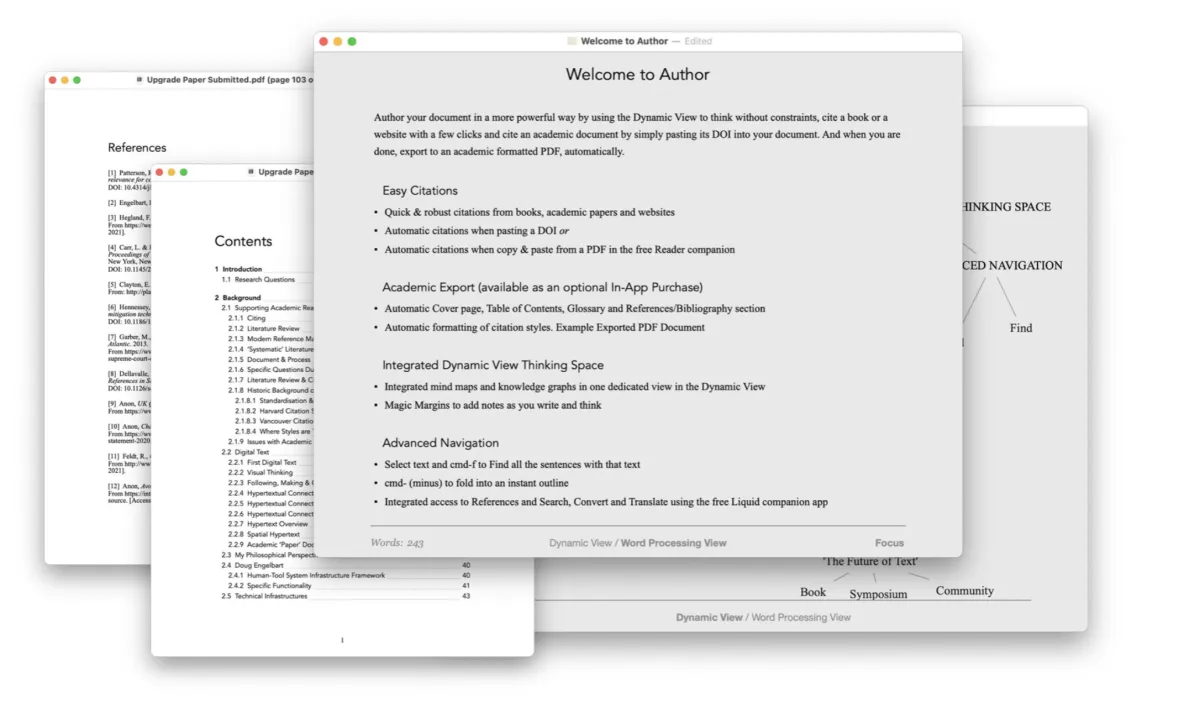Screen dimensions: 1200x713
Task: Open contents entry 1.1 Research Questions
Action: 258,279
